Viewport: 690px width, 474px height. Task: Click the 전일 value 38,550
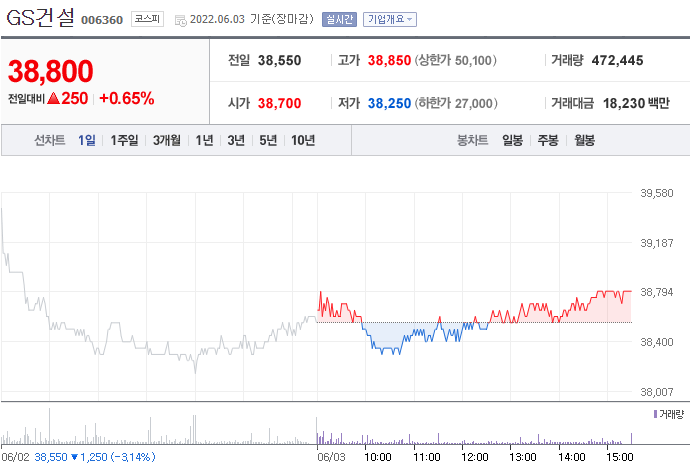279,60
